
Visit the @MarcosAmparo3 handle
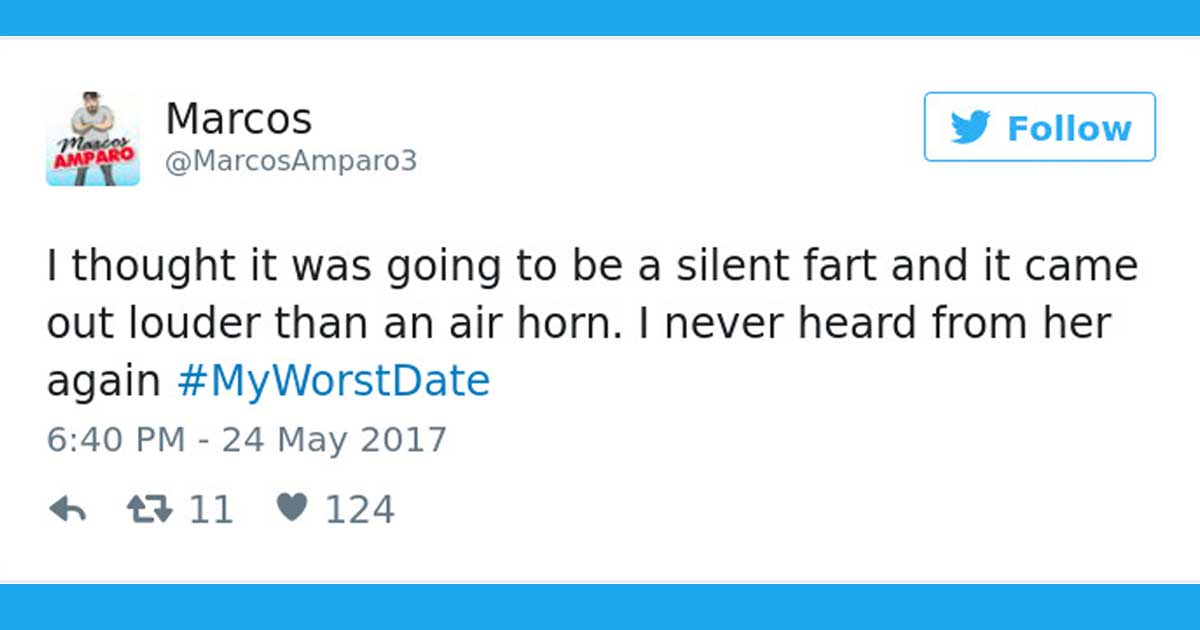(290, 162)
